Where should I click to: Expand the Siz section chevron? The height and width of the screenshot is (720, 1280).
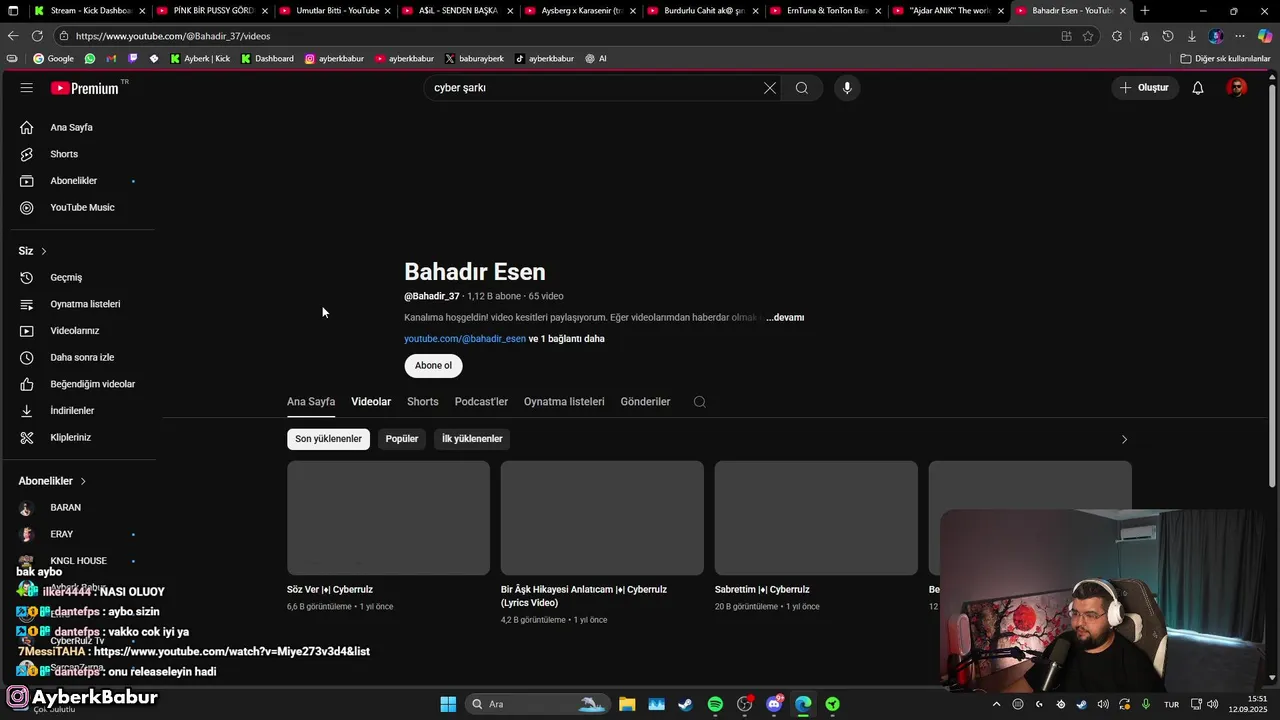[44, 251]
